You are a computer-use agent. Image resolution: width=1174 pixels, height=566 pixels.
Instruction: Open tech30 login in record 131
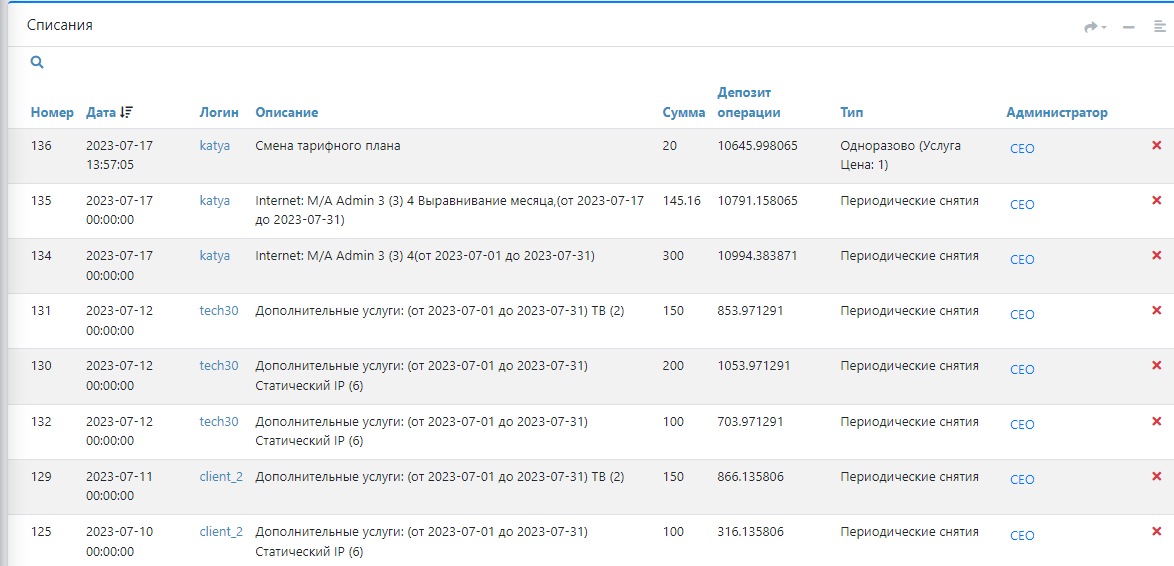coord(219,311)
